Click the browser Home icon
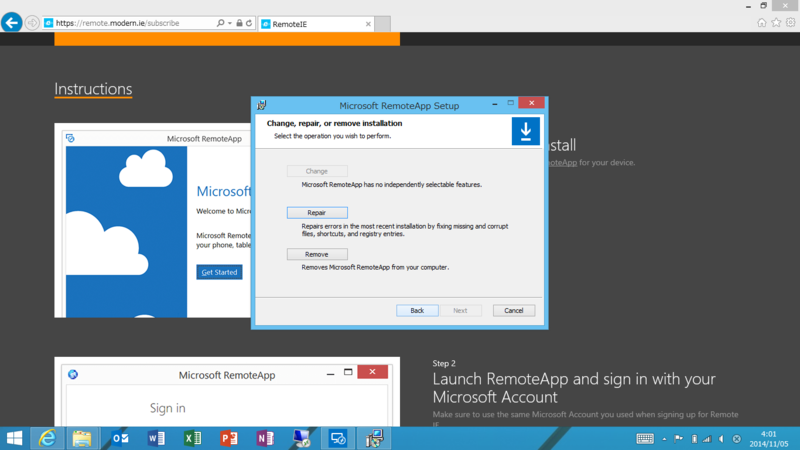Image resolution: width=800 pixels, height=450 pixels. 762,22
